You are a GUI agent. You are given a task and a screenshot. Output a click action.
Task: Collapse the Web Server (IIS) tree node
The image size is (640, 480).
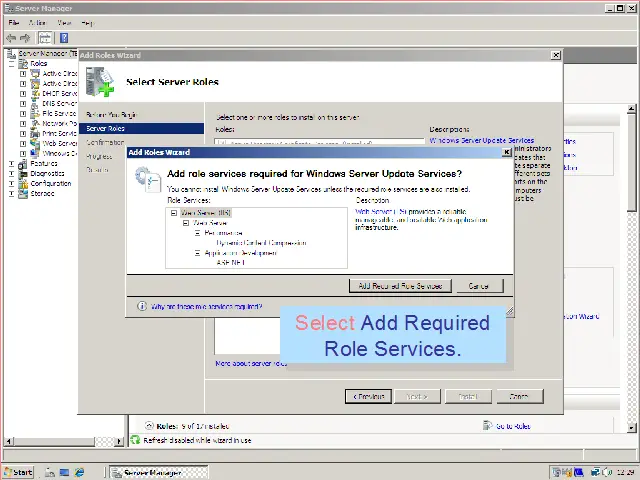point(174,213)
